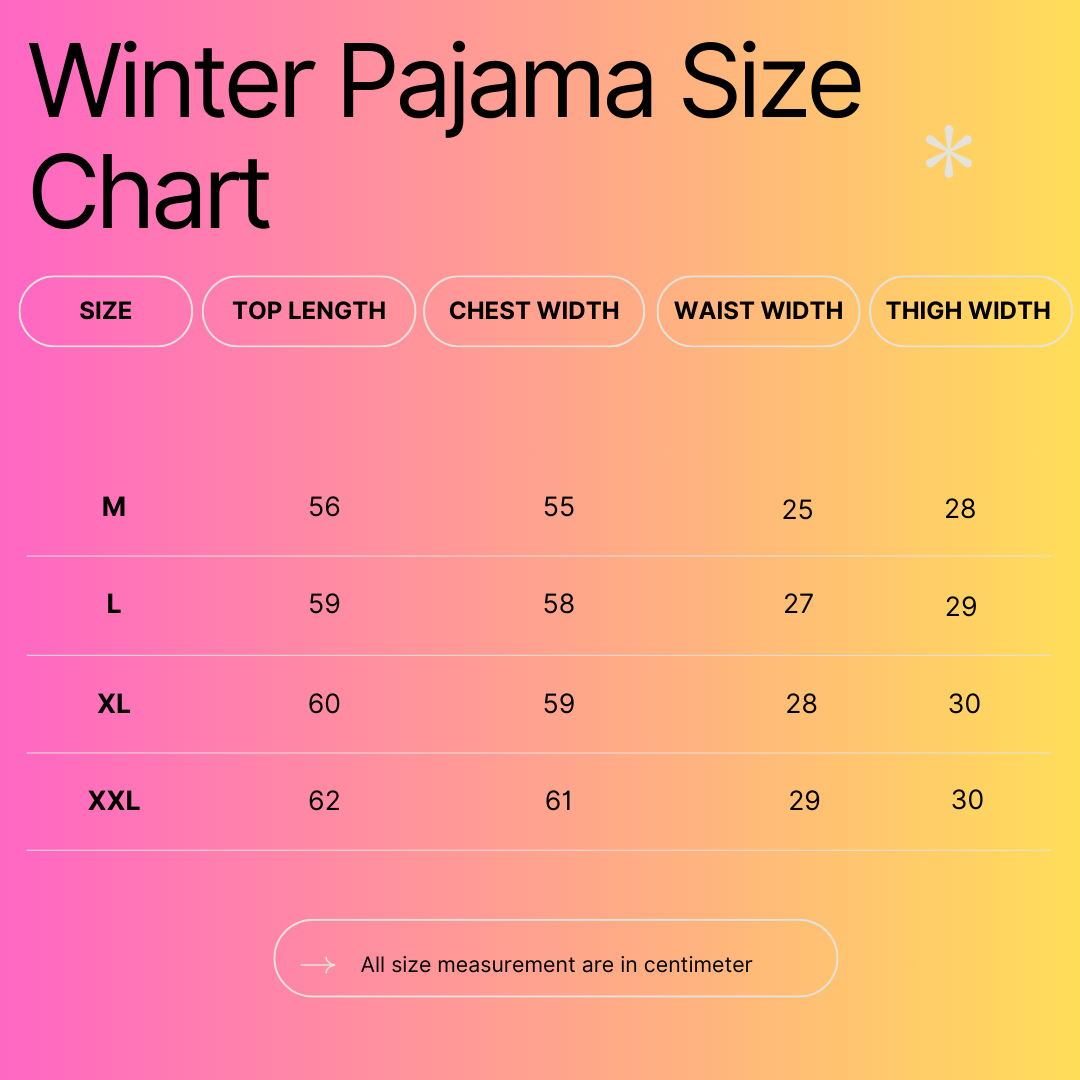Click the WAIST WIDTH header
Screen dimensions: 1080x1080
coord(759,311)
